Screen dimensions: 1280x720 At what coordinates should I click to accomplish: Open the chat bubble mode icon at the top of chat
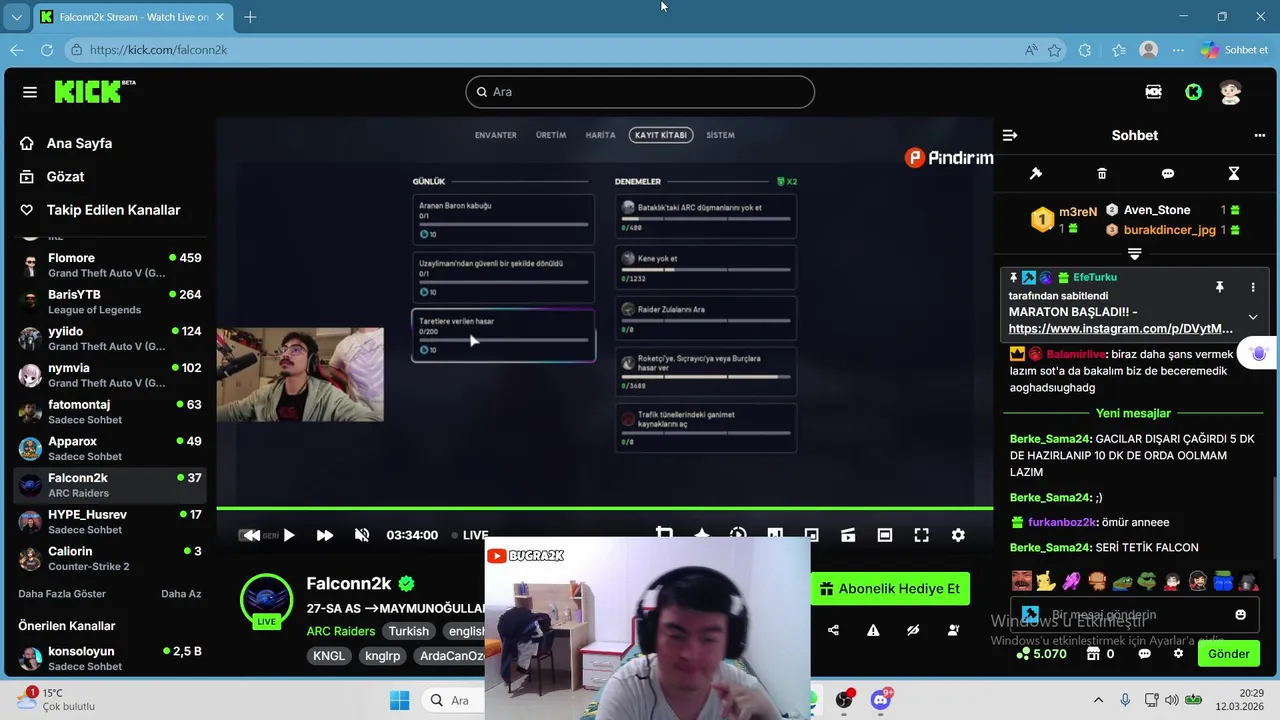[1168, 174]
